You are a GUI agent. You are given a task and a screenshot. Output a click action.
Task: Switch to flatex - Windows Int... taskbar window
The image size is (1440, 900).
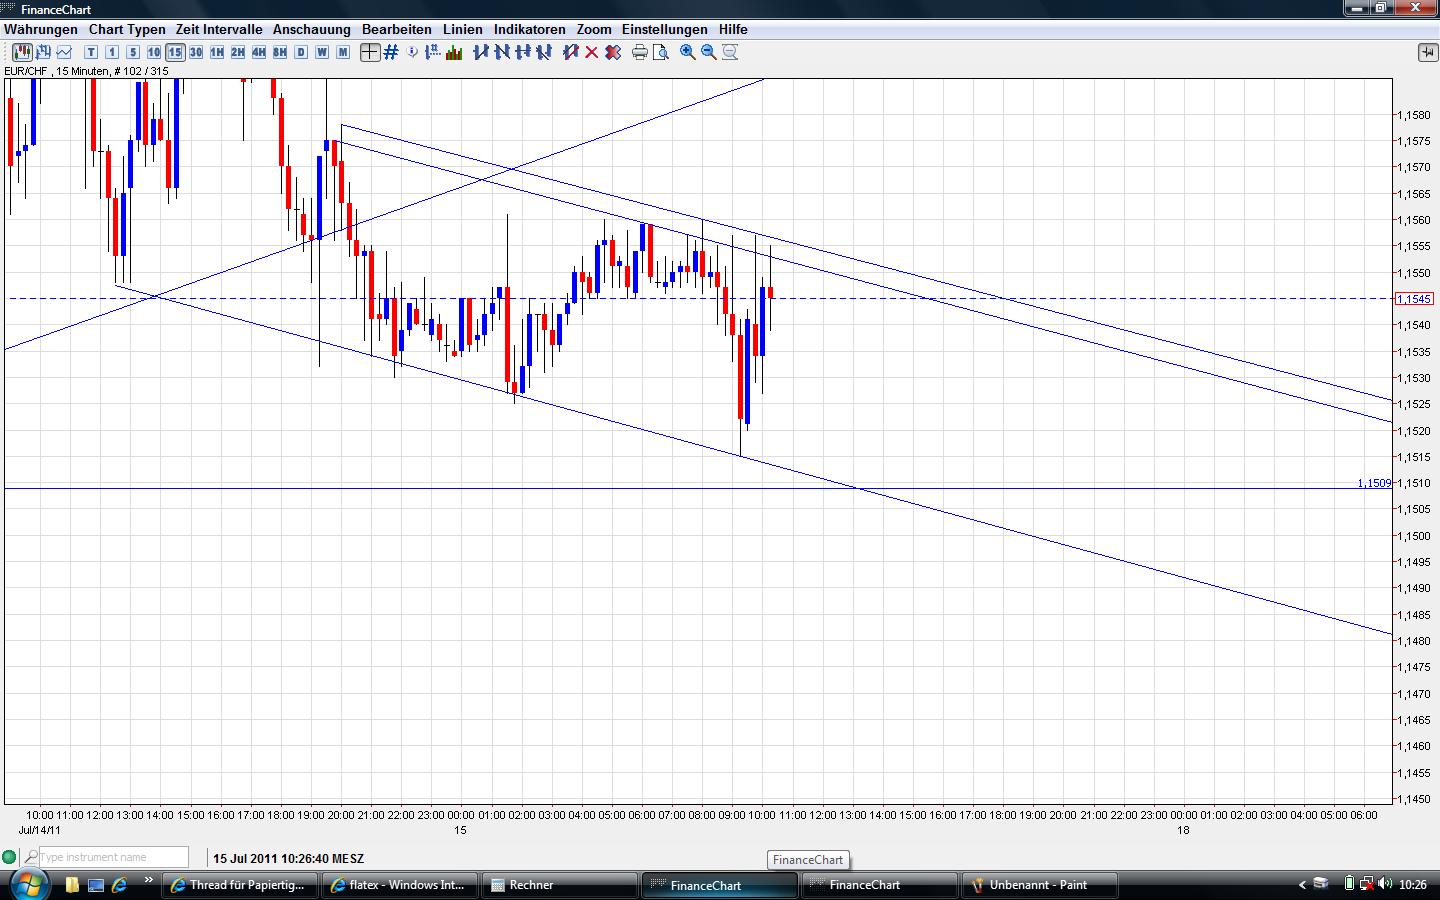[400, 885]
